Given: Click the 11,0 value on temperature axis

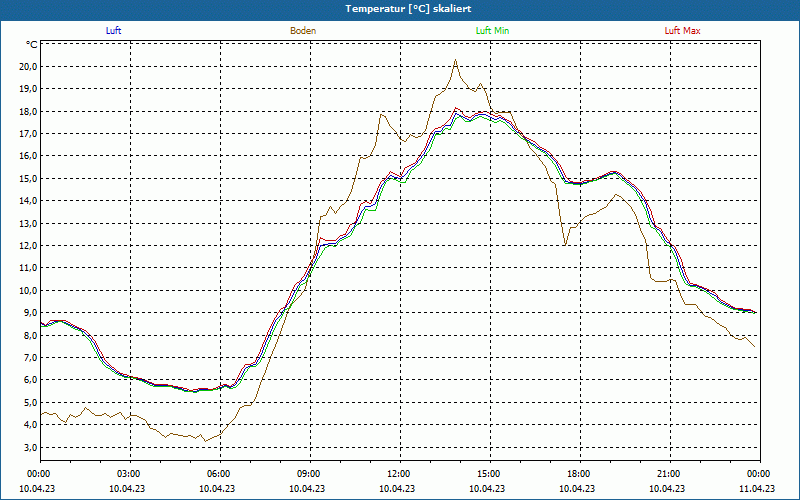Looking at the screenshot, I should click(28, 268).
